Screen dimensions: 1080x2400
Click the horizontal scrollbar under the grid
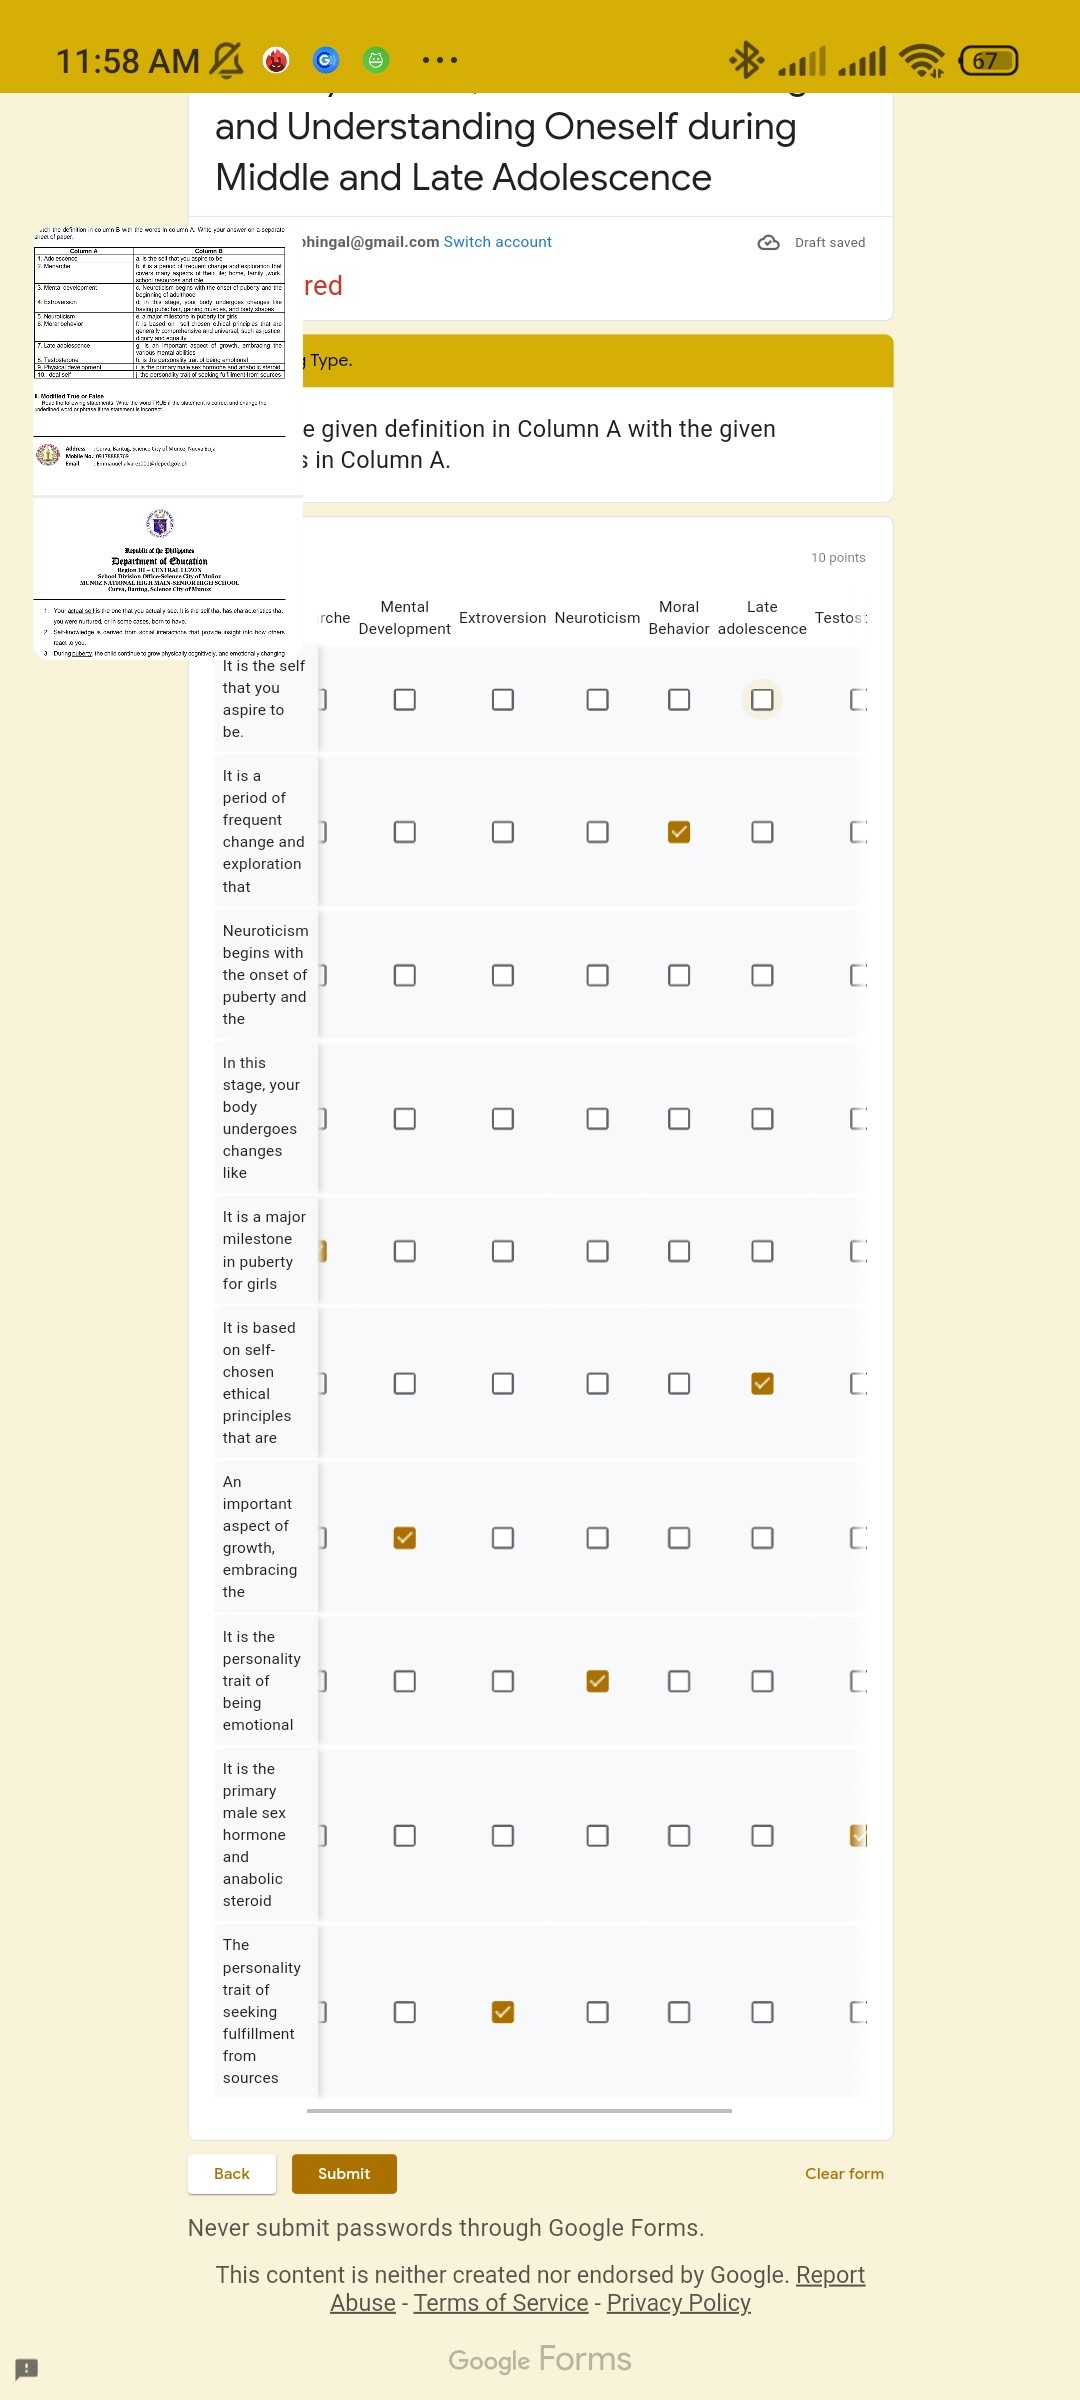(x=519, y=2110)
